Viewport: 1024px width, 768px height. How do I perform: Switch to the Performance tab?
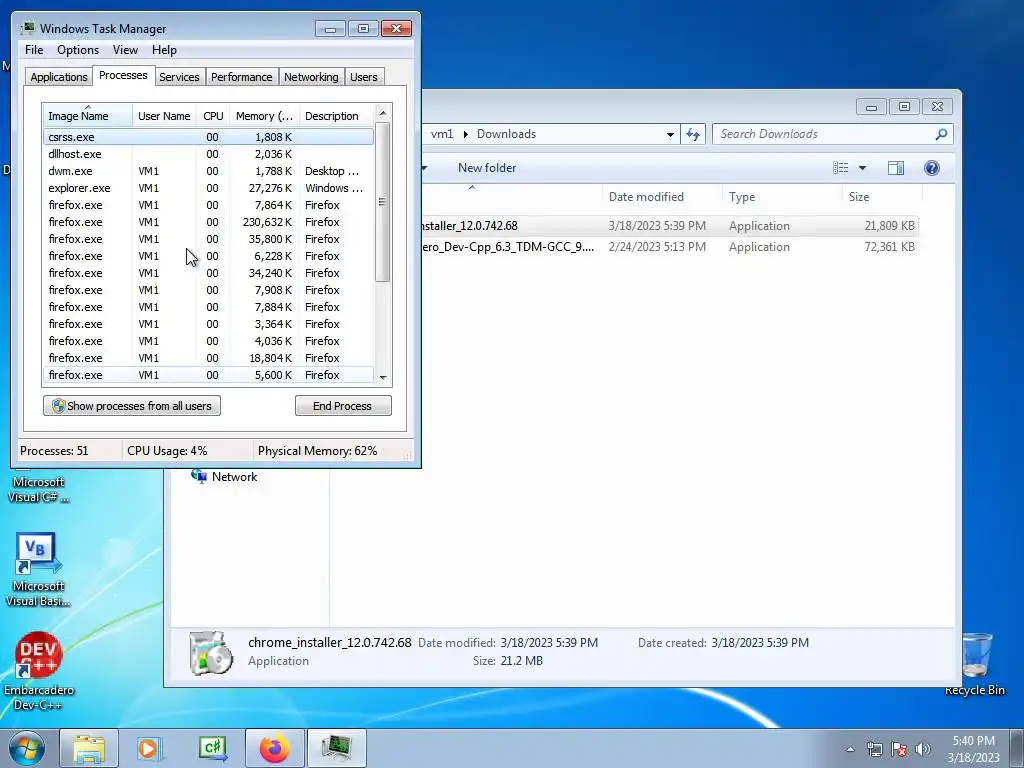242,77
